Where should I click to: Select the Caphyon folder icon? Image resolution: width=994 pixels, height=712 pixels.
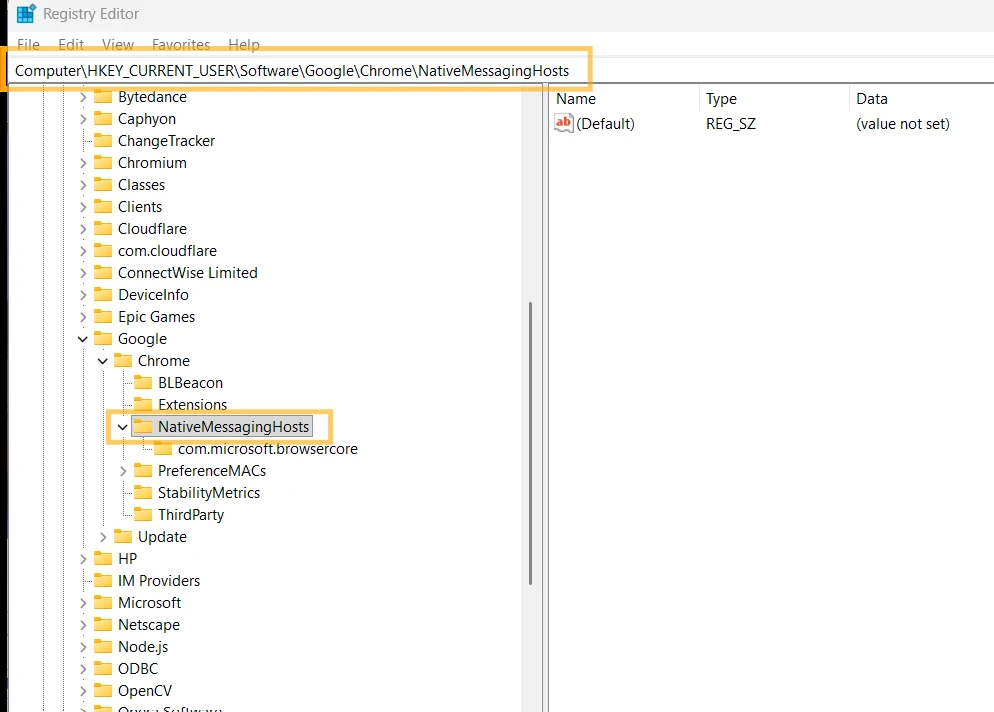click(x=103, y=119)
